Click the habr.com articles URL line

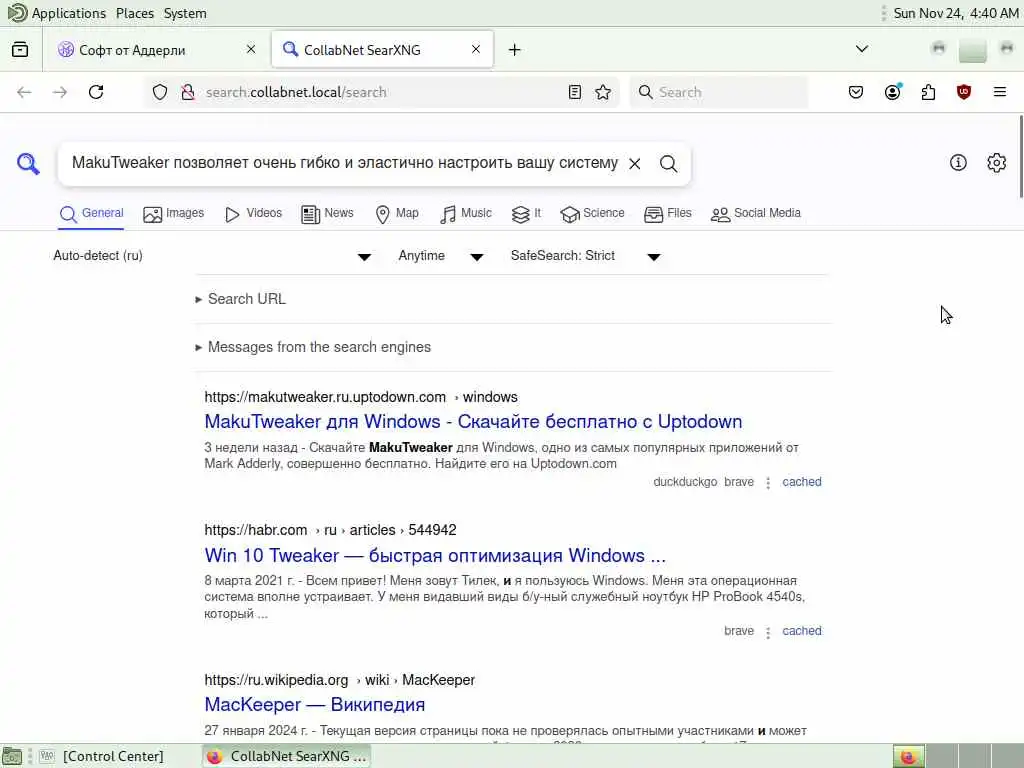coord(330,530)
